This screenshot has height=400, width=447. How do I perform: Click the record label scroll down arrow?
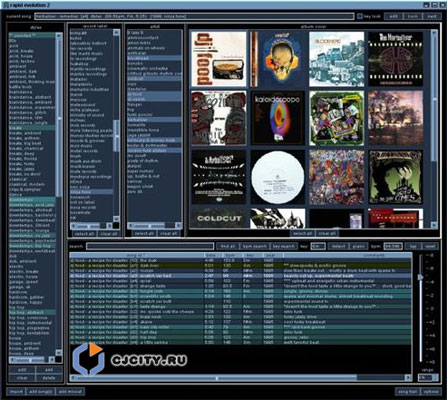coord(116,219)
